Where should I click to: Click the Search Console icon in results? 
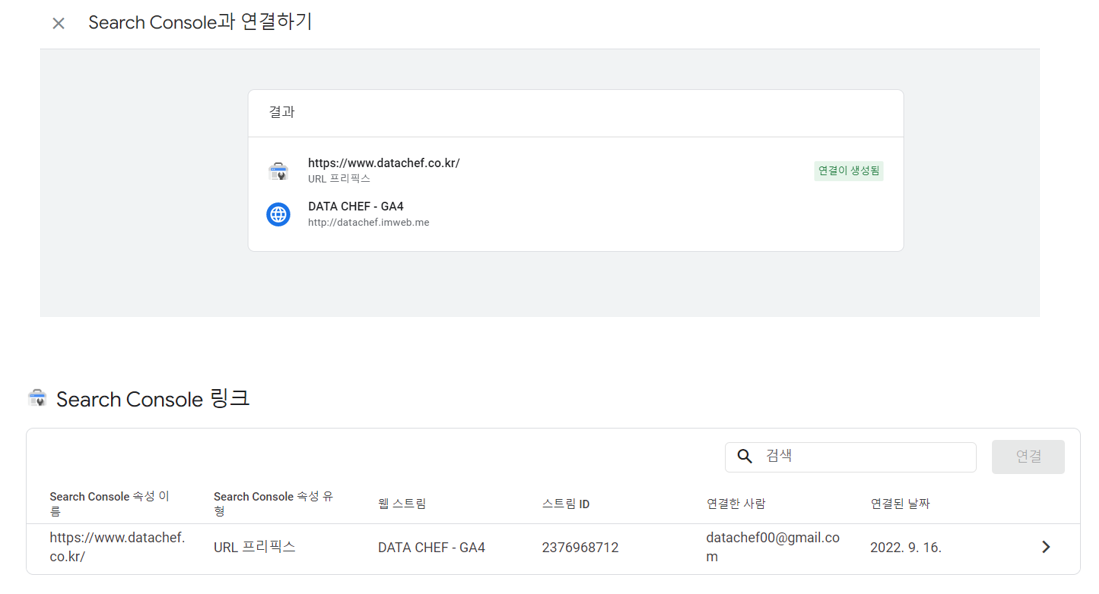pos(278,171)
